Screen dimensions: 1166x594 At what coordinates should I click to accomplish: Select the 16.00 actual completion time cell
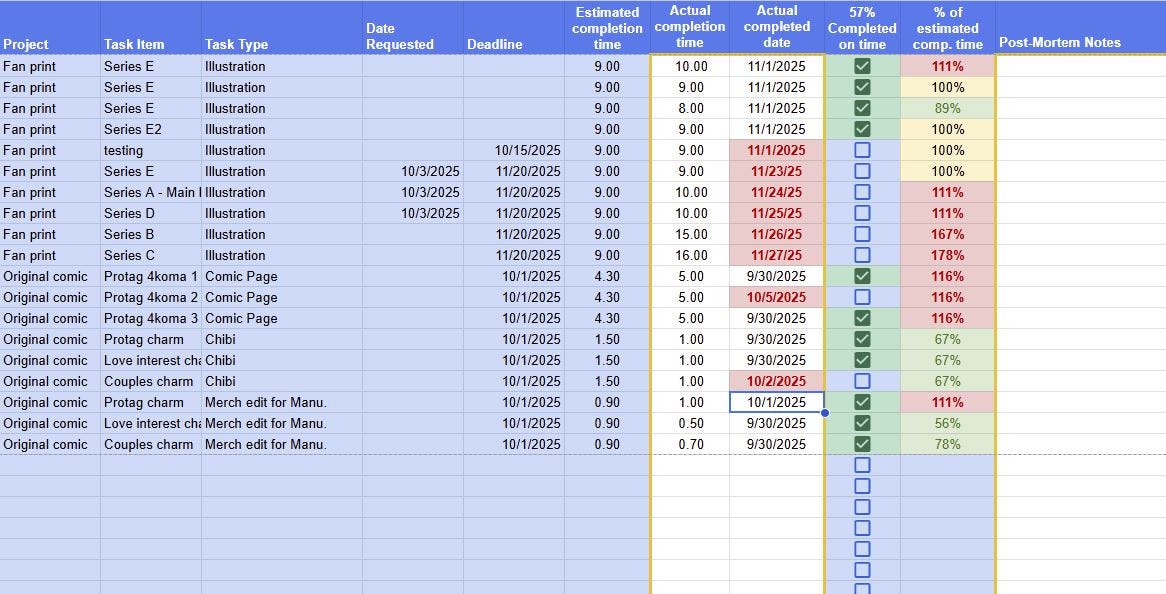(x=690, y=255)
